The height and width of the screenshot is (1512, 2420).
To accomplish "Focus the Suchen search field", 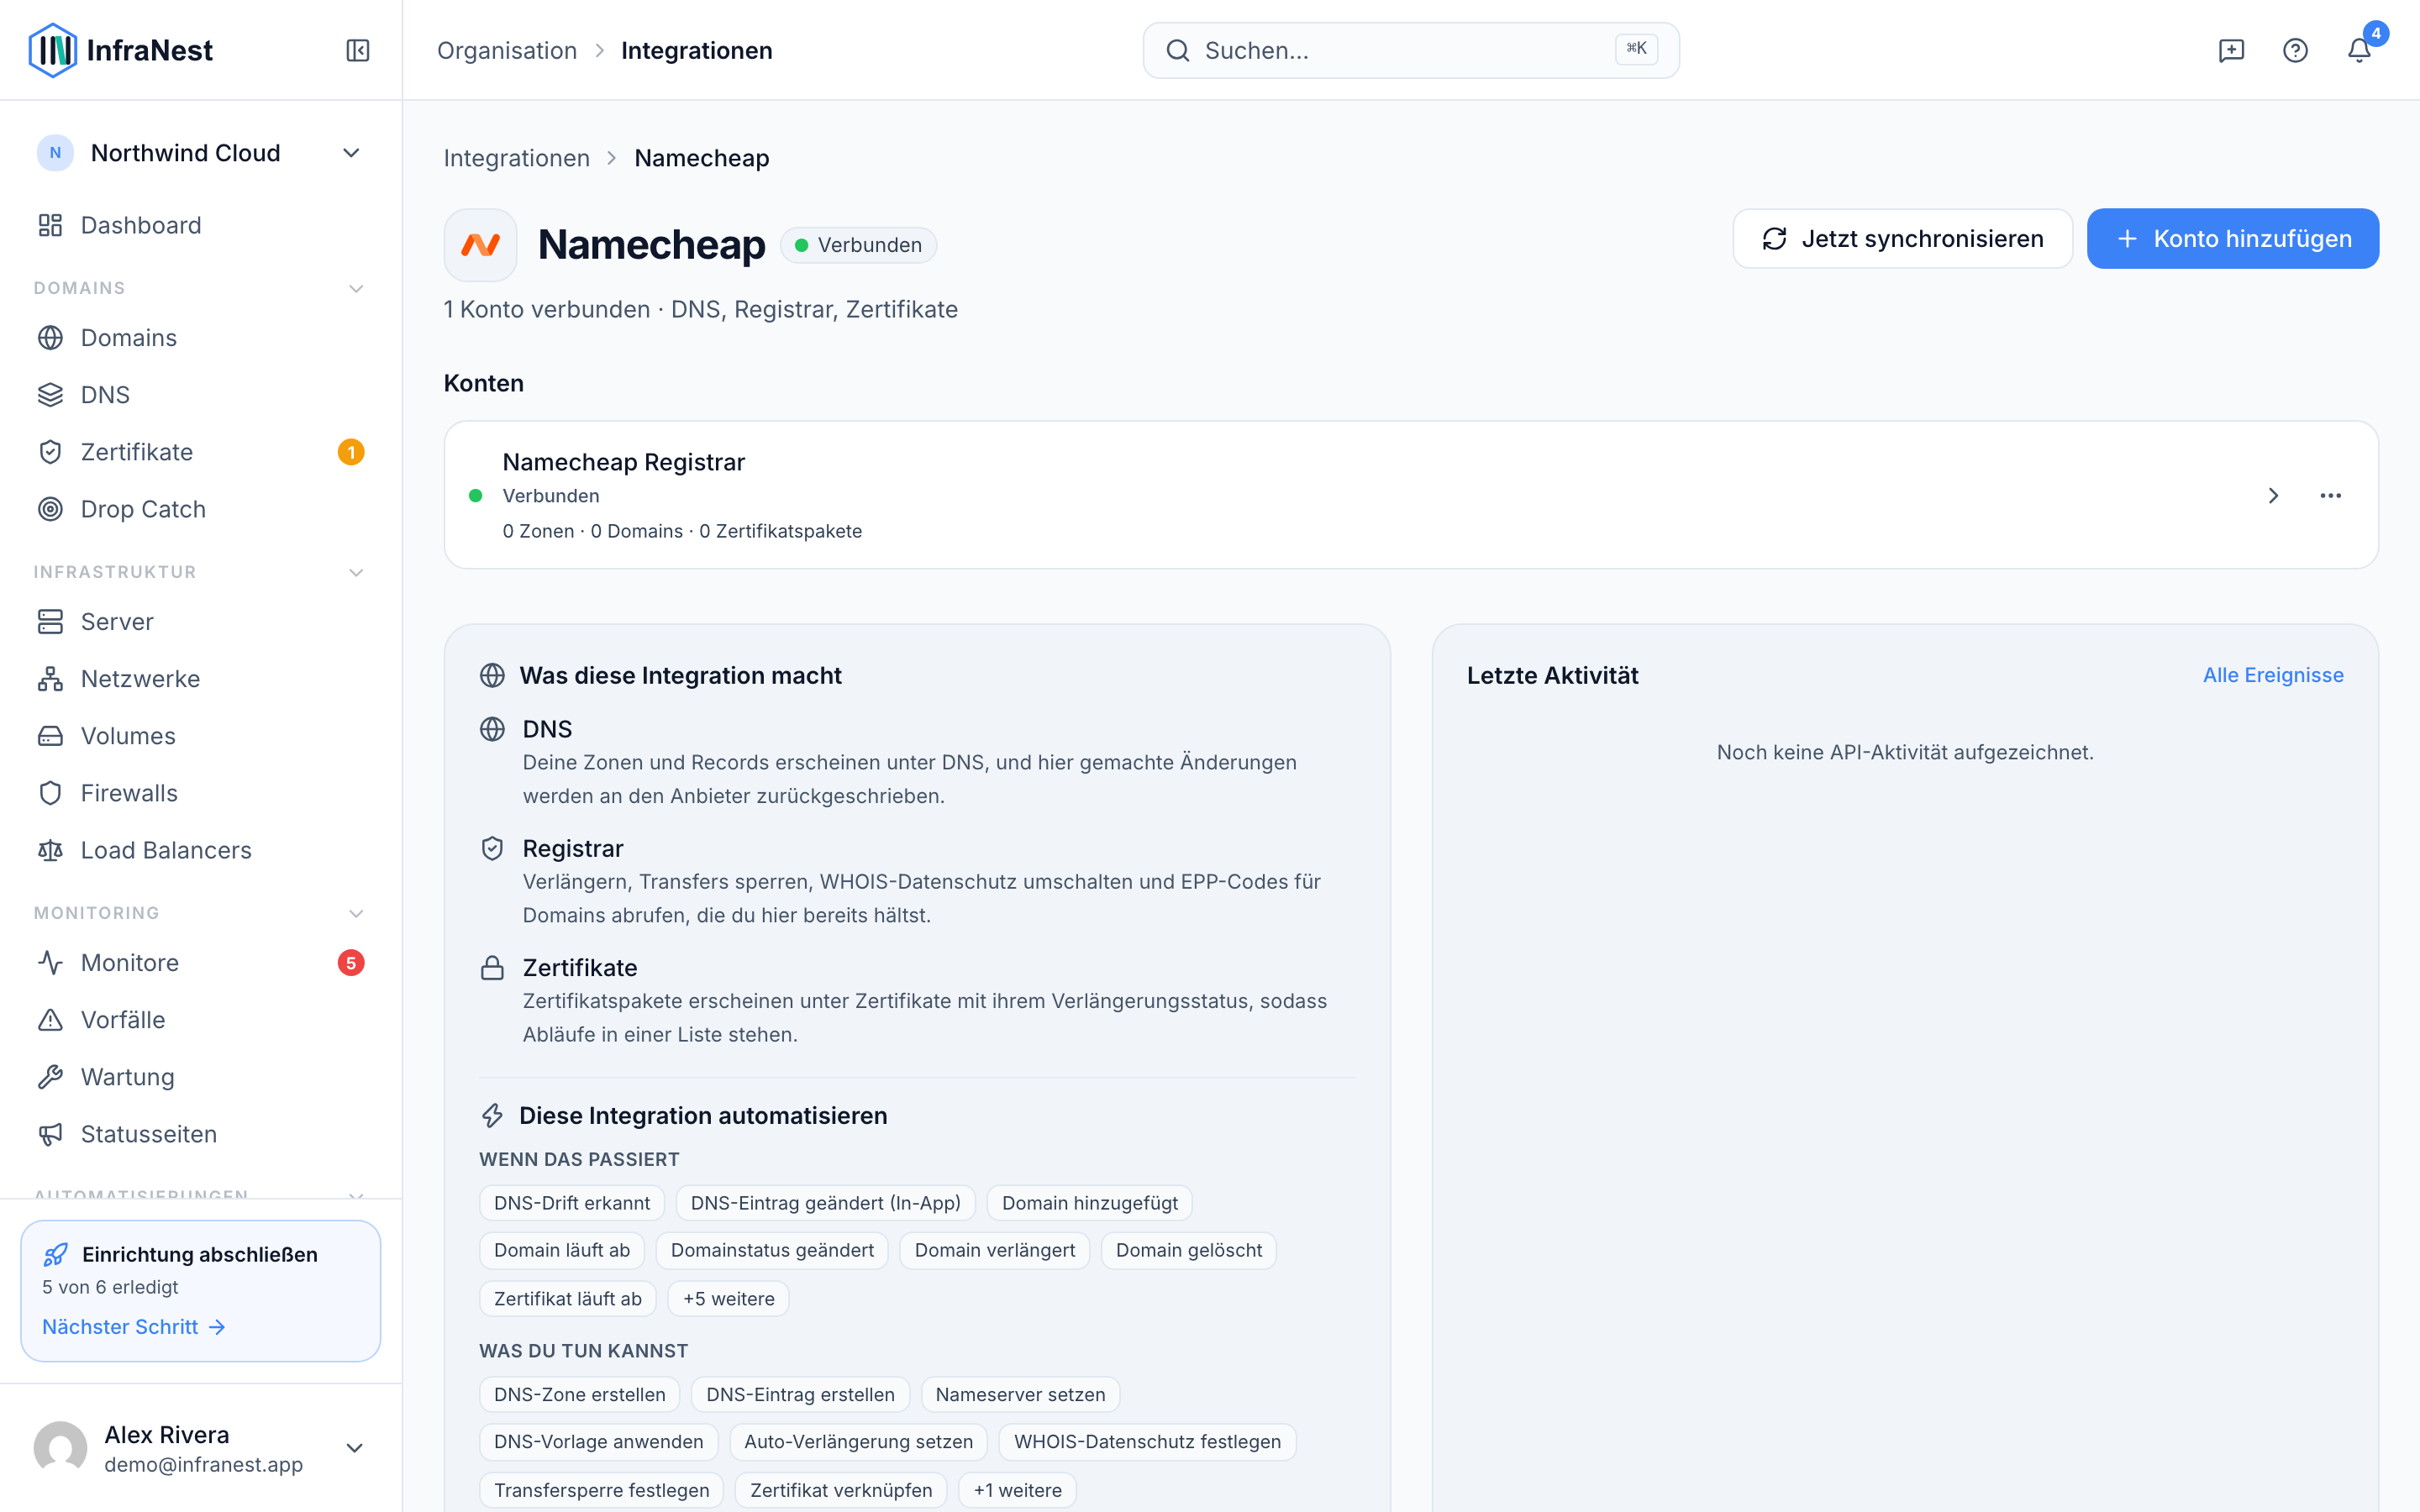I will click(x=1411, y=50).
